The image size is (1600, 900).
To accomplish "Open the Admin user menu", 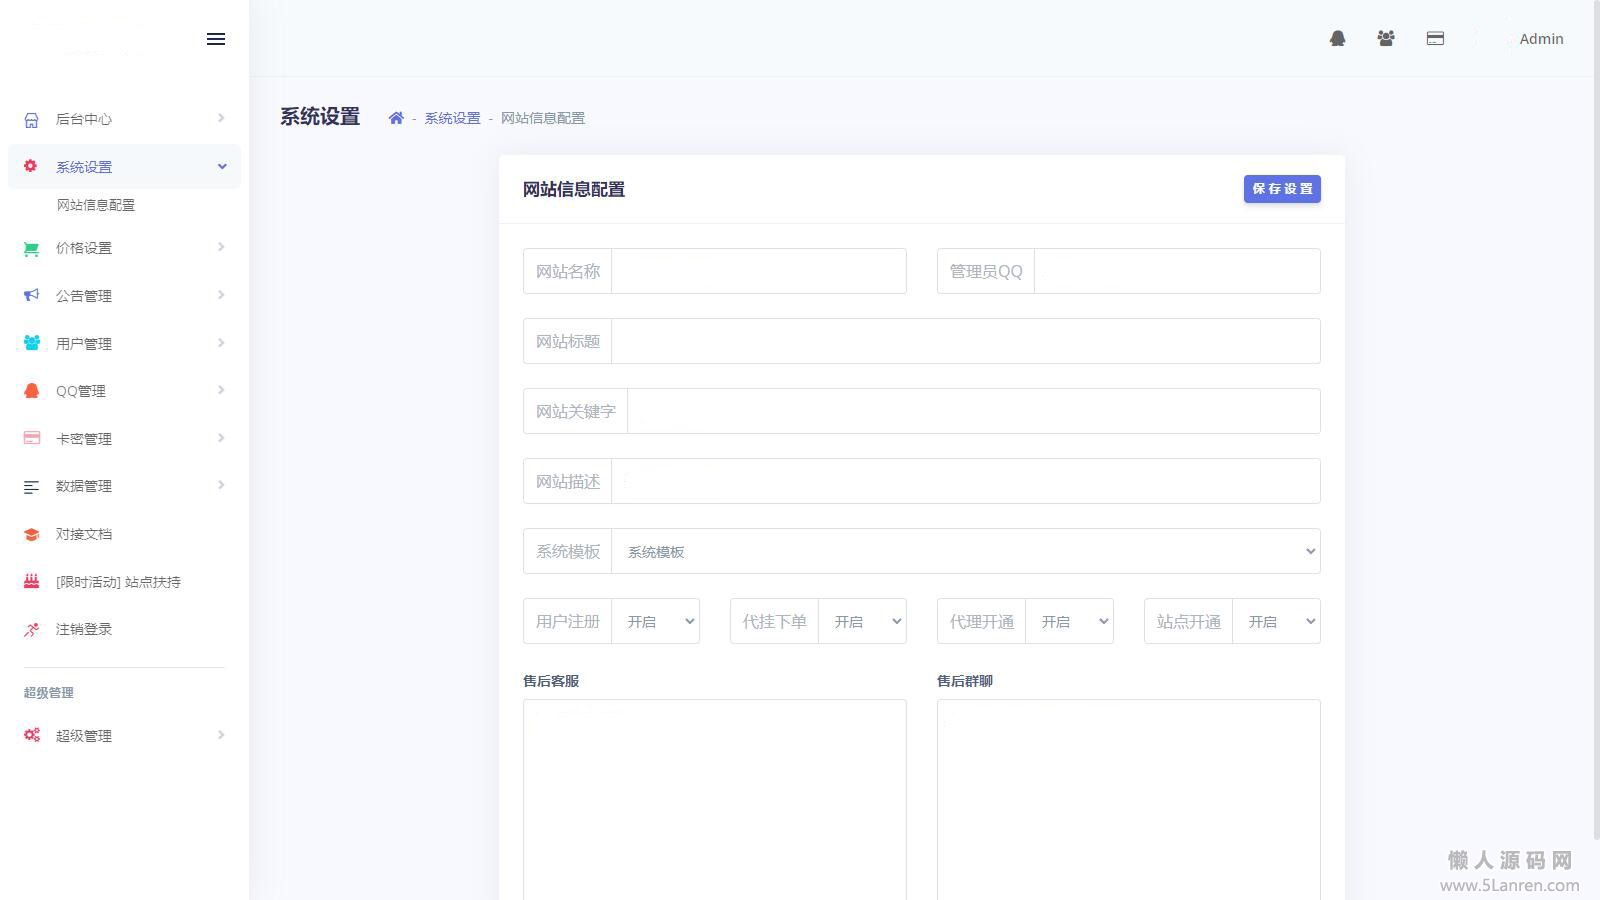I will [x=1541, y=39].
